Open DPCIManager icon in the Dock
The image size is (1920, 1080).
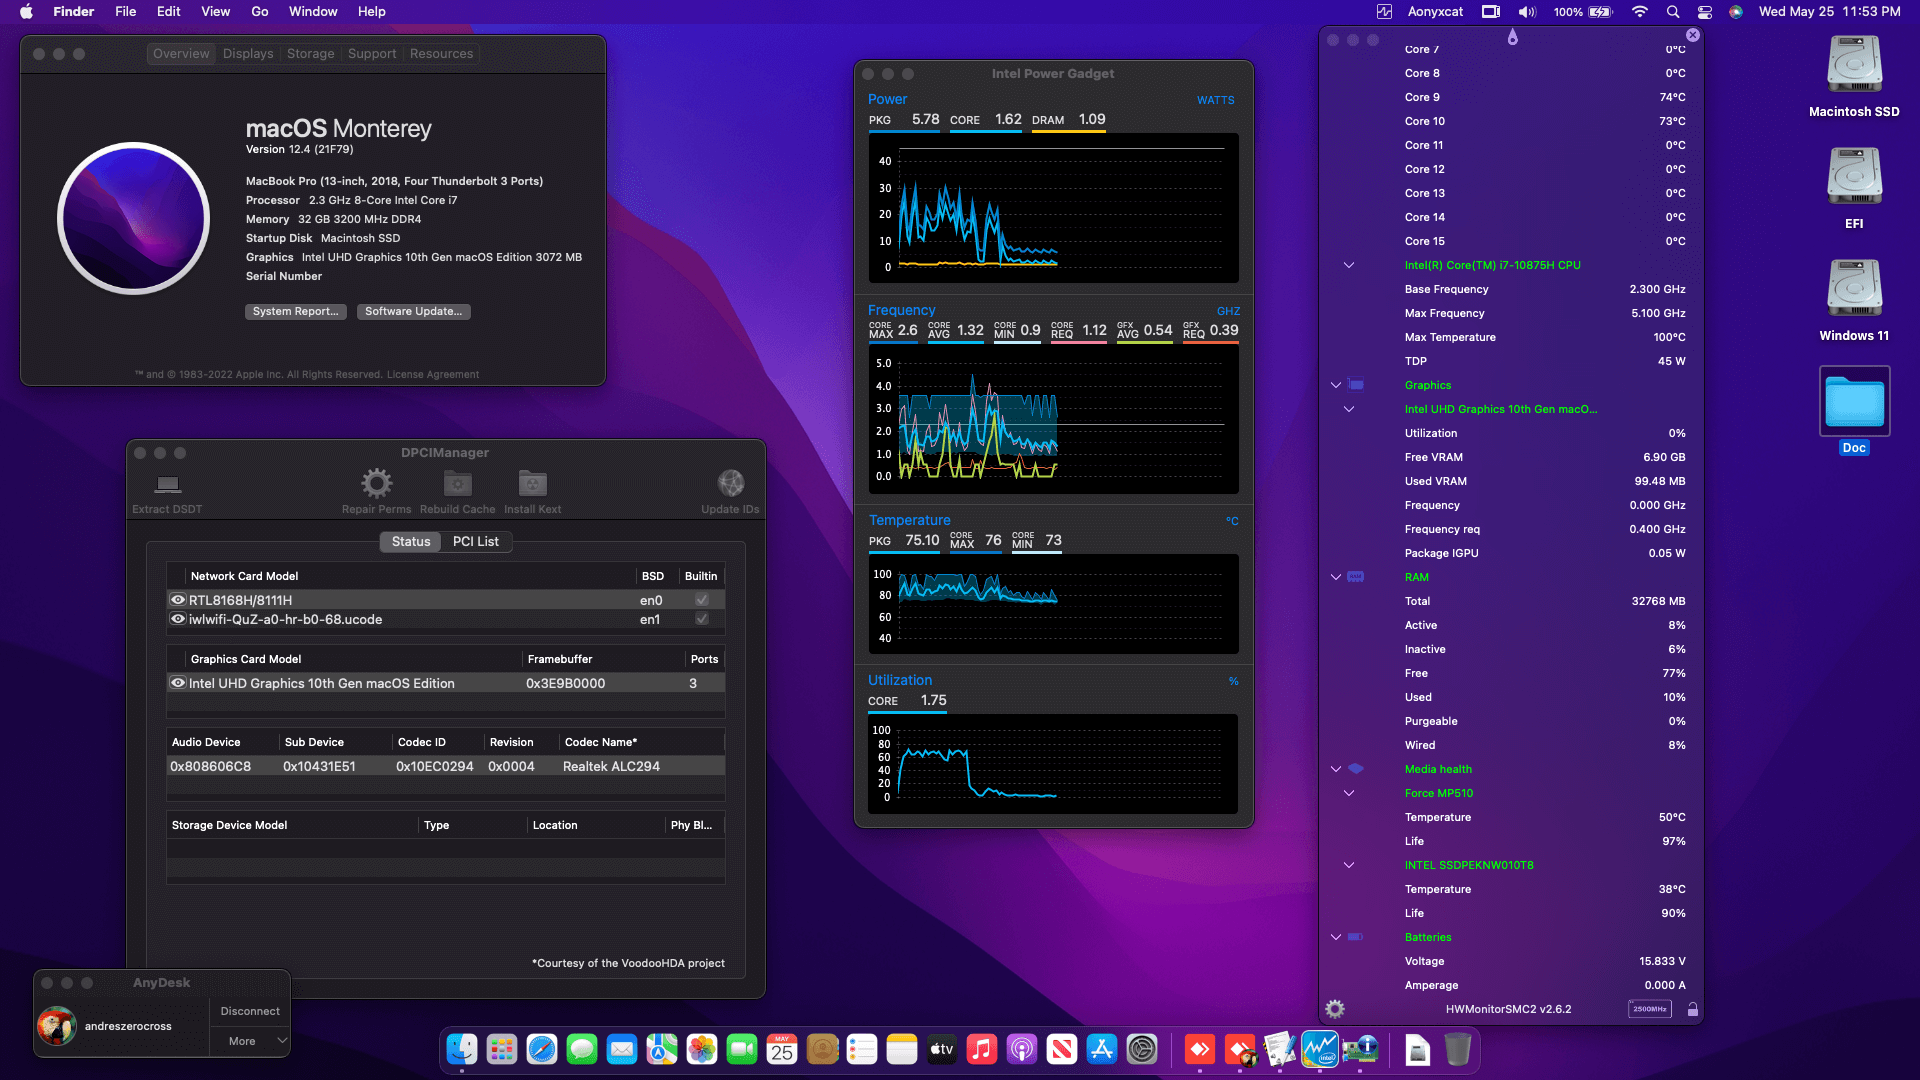point(1360,1049)
